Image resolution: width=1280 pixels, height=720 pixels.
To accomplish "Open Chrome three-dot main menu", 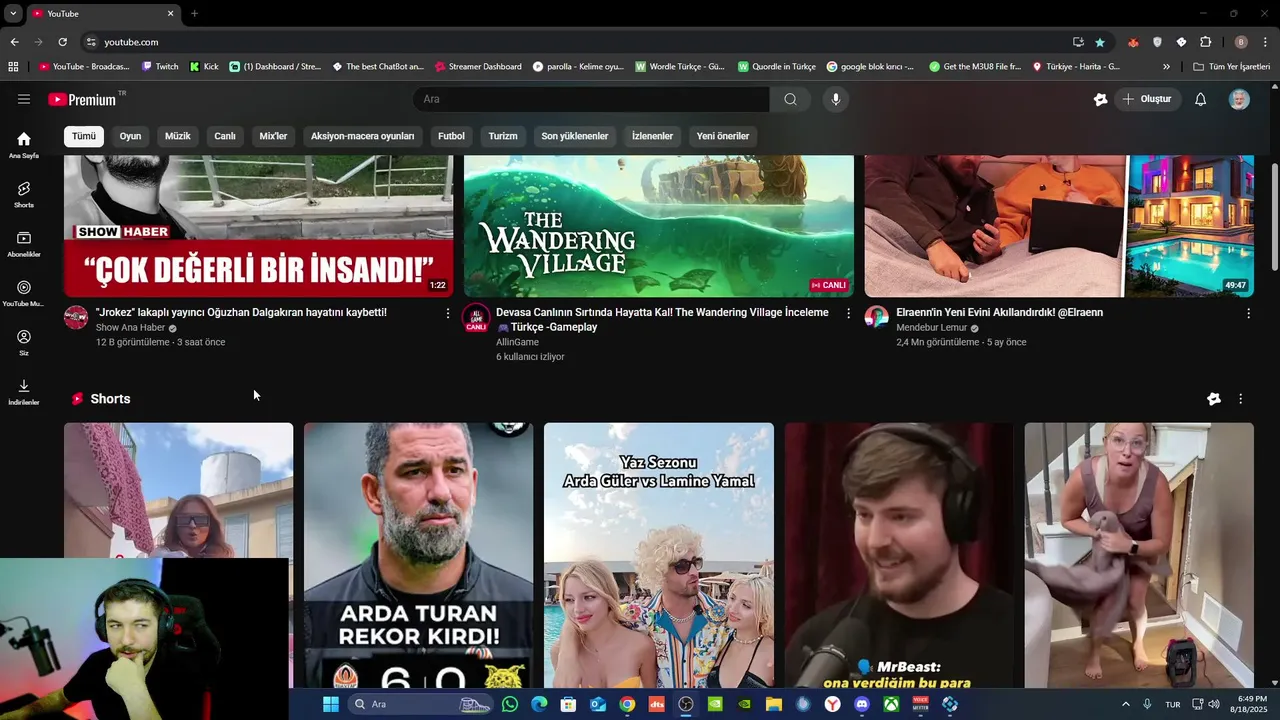I will pyautogui.click(x=1266, y=42).
